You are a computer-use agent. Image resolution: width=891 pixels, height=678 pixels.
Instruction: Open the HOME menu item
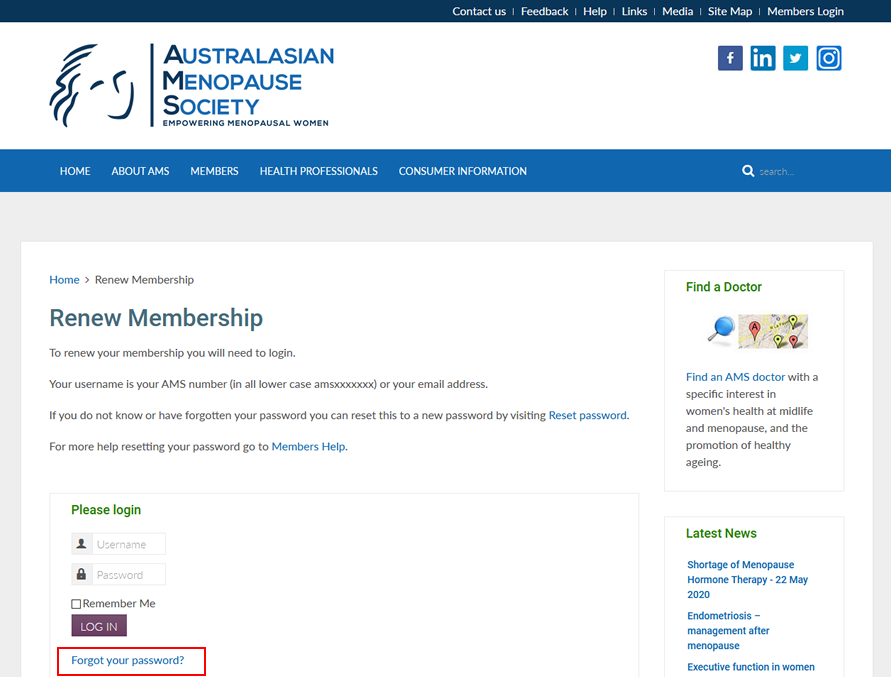pyautogui.click(x=75, y=171)
